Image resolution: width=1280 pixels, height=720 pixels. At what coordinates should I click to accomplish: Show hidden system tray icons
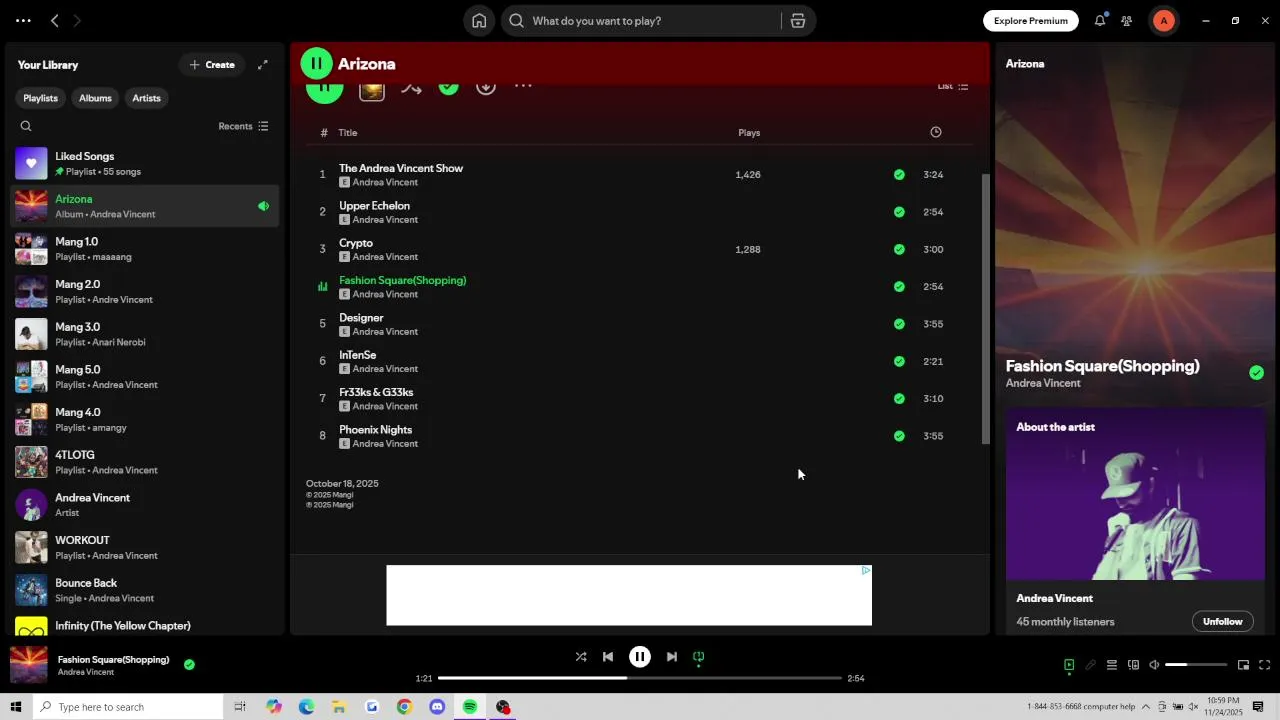[x=1146, y=707]
